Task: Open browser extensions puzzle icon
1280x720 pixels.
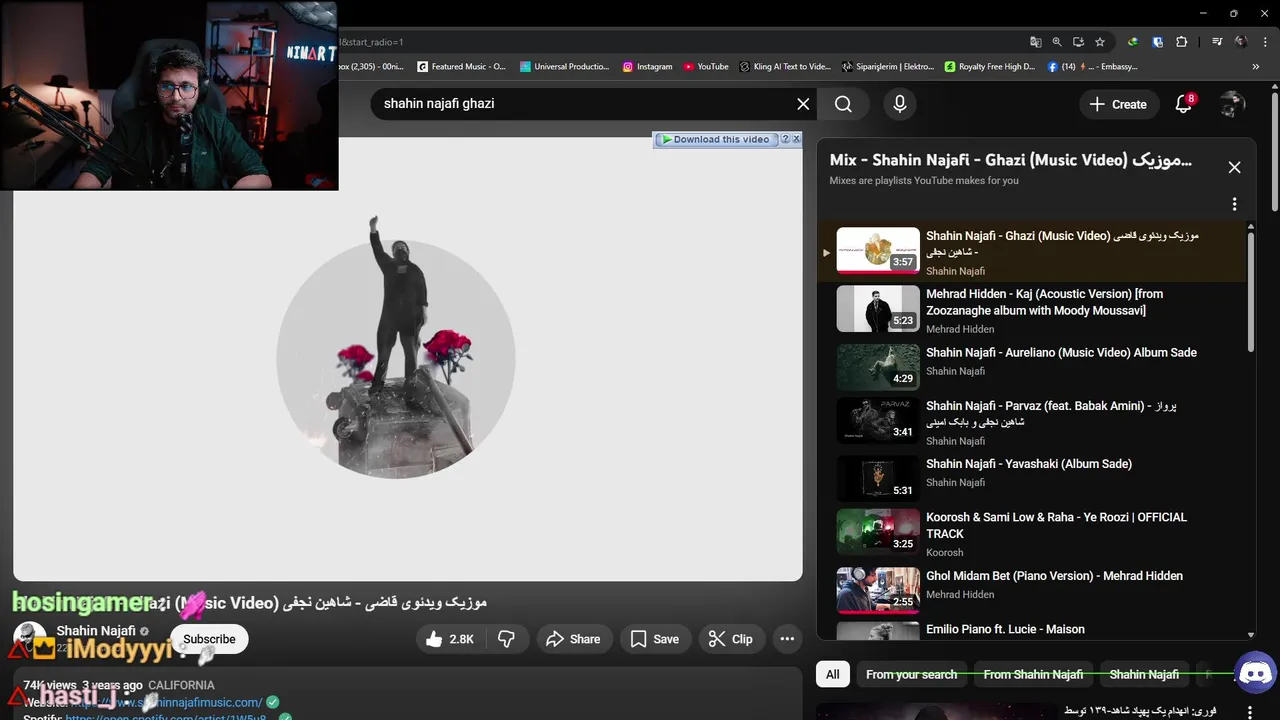Action: pos(1181,42)
